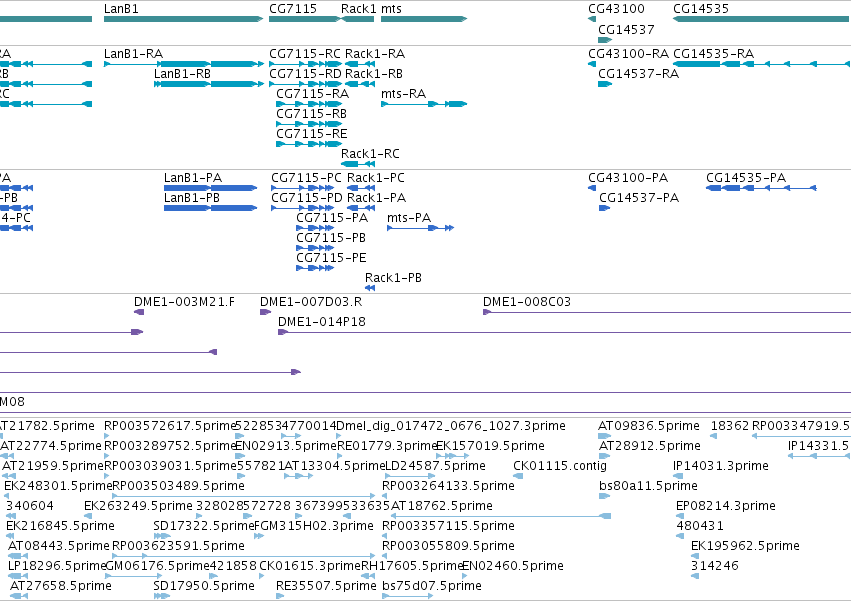Select the Rack1-PB protein label

click(x=393, y=279)
